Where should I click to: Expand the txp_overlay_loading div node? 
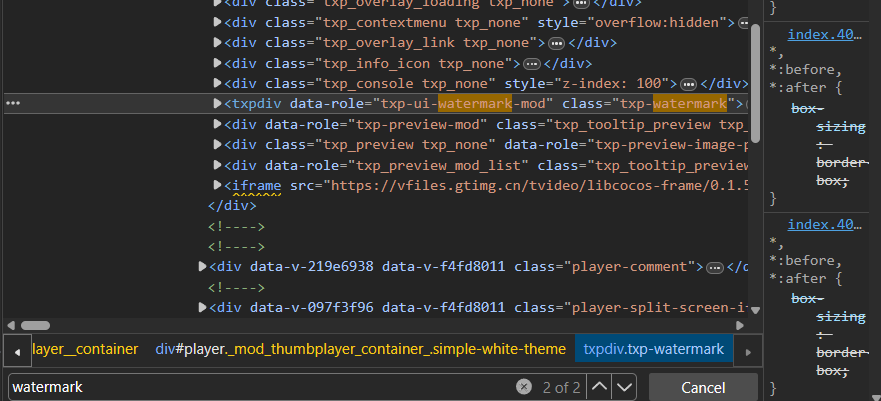point(217,3)
